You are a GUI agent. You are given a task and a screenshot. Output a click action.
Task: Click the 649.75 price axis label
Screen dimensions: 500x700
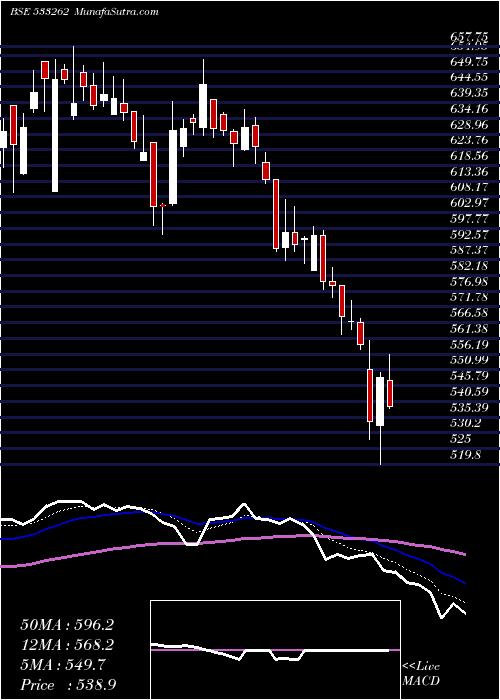[469, 61]
